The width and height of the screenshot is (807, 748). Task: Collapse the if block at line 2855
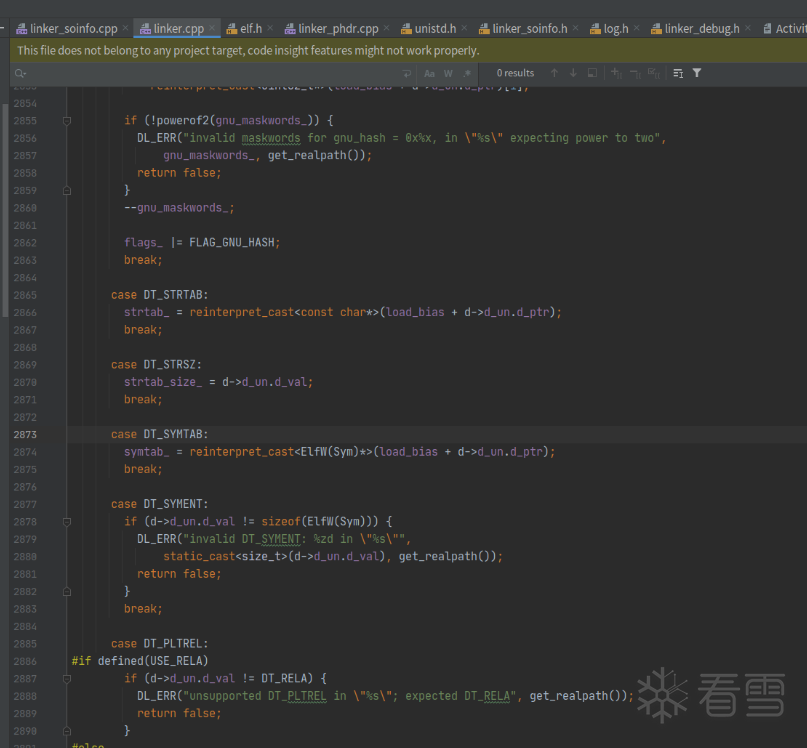[x=67, y=120]
